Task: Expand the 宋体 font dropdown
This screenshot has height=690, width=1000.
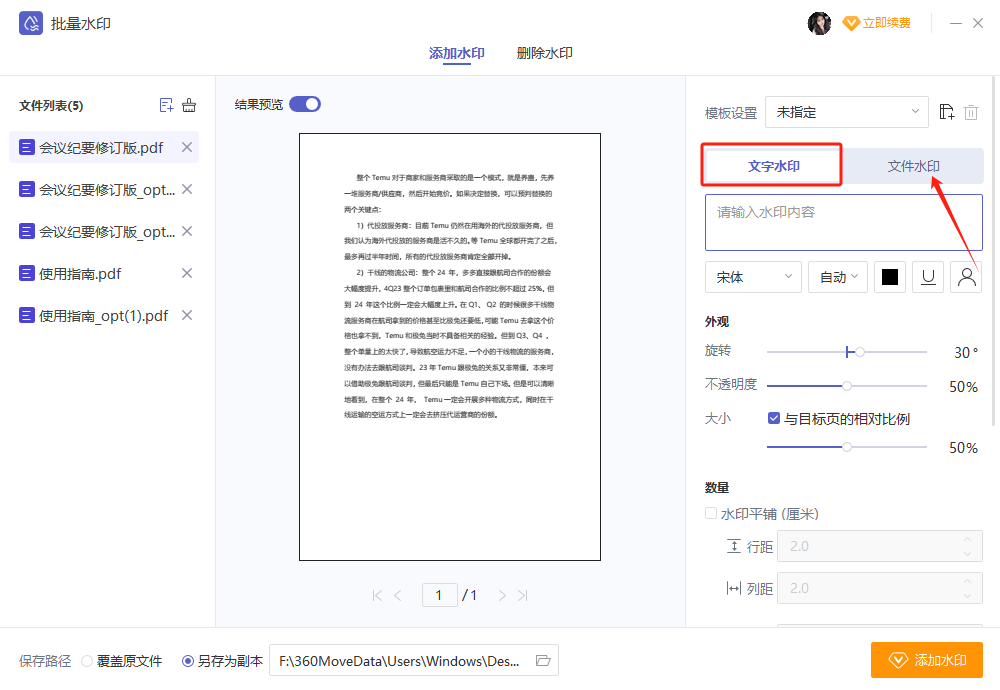Action: point(753,277)
